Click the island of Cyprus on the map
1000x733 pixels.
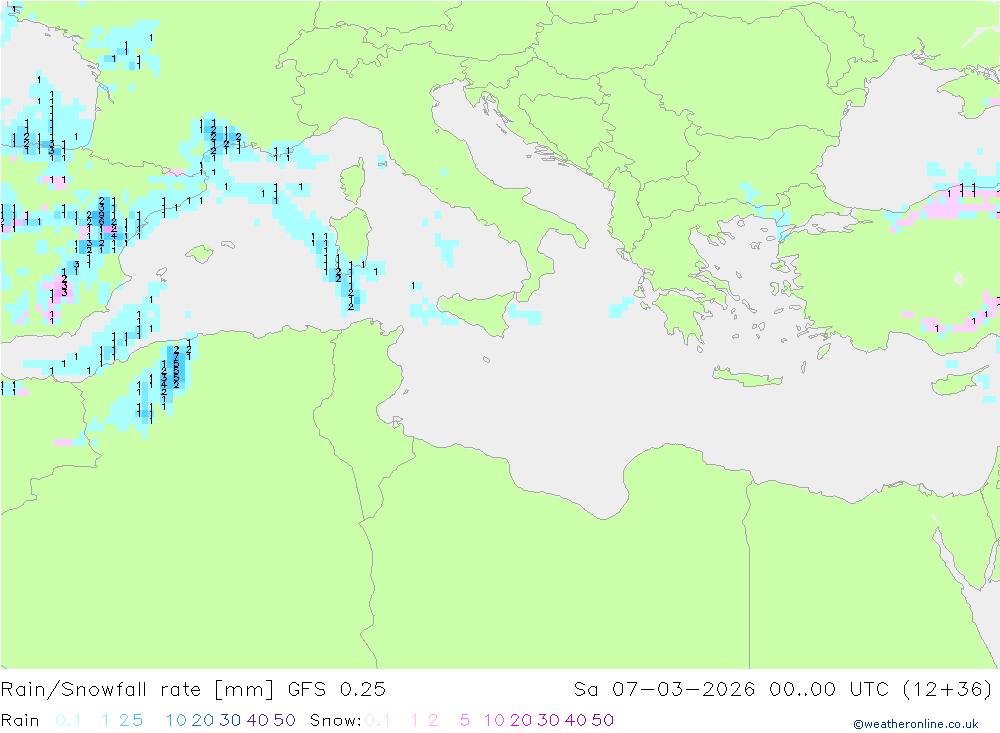[x=960, y=381]
